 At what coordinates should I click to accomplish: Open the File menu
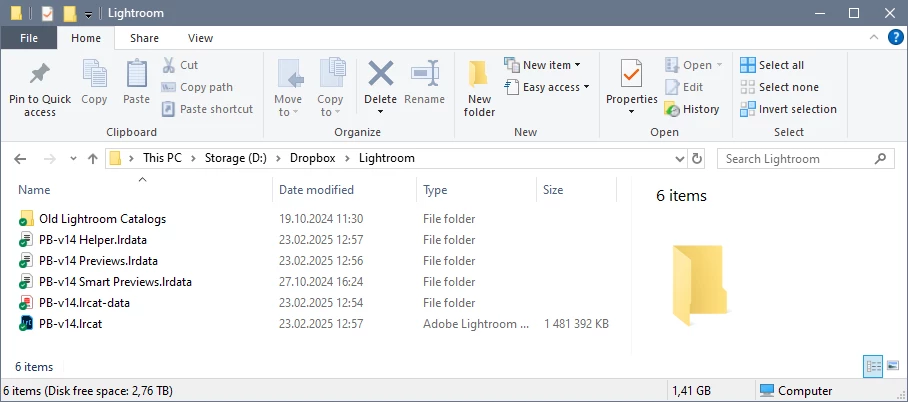click(x=29, y=38)
